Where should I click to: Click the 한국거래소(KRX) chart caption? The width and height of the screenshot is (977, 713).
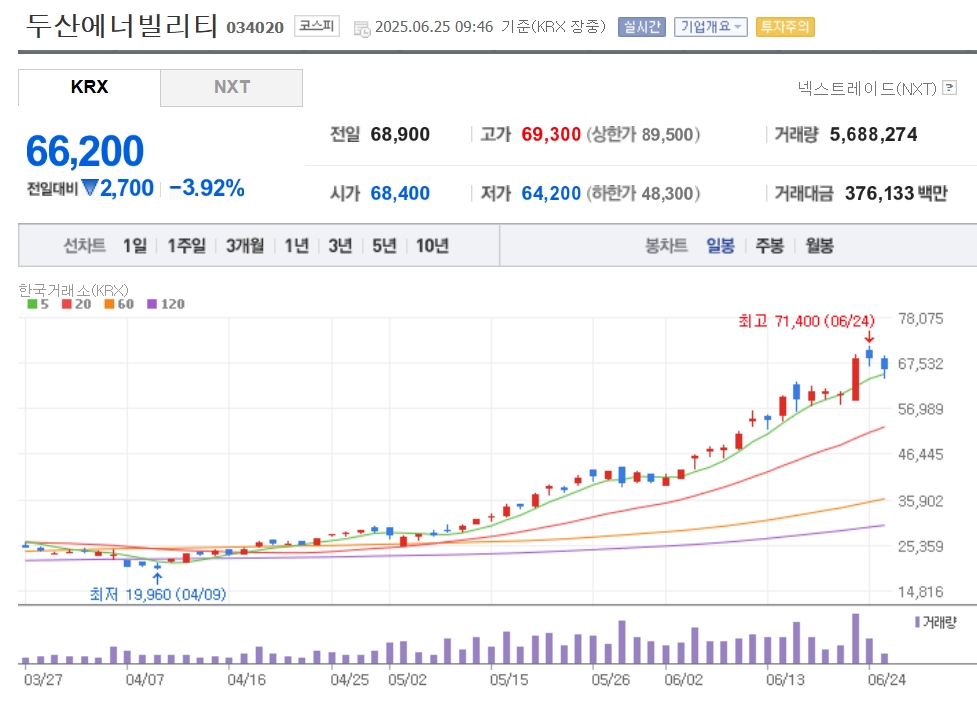click(74, 290)
